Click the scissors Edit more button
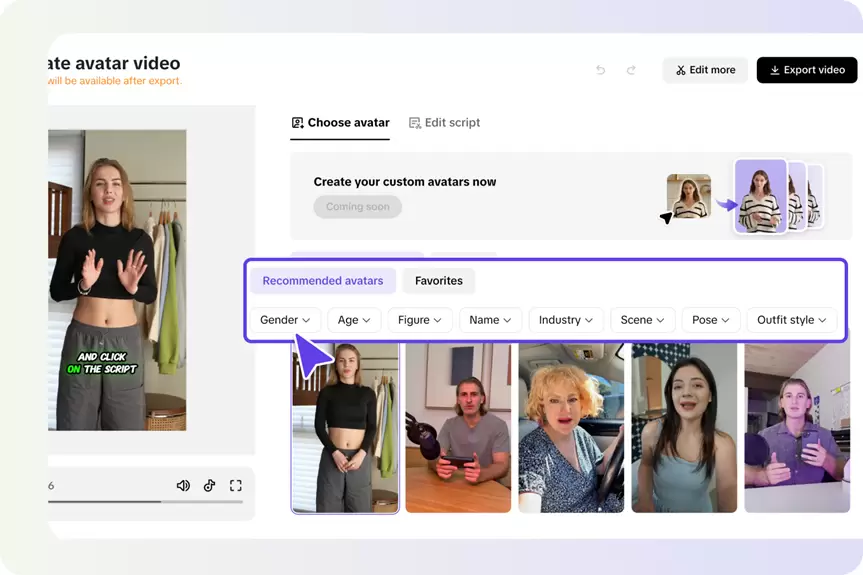Image resolution: width=863 pixels, height=575 pixels. click(706, 70)
